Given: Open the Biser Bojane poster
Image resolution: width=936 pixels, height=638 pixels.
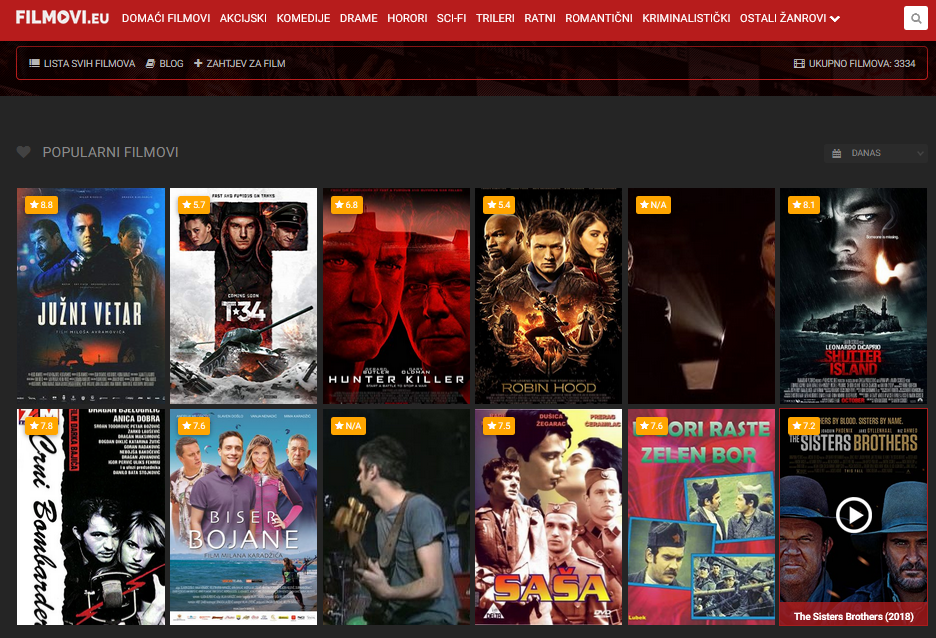Looking at the screenshot, I should coord(244,517).
